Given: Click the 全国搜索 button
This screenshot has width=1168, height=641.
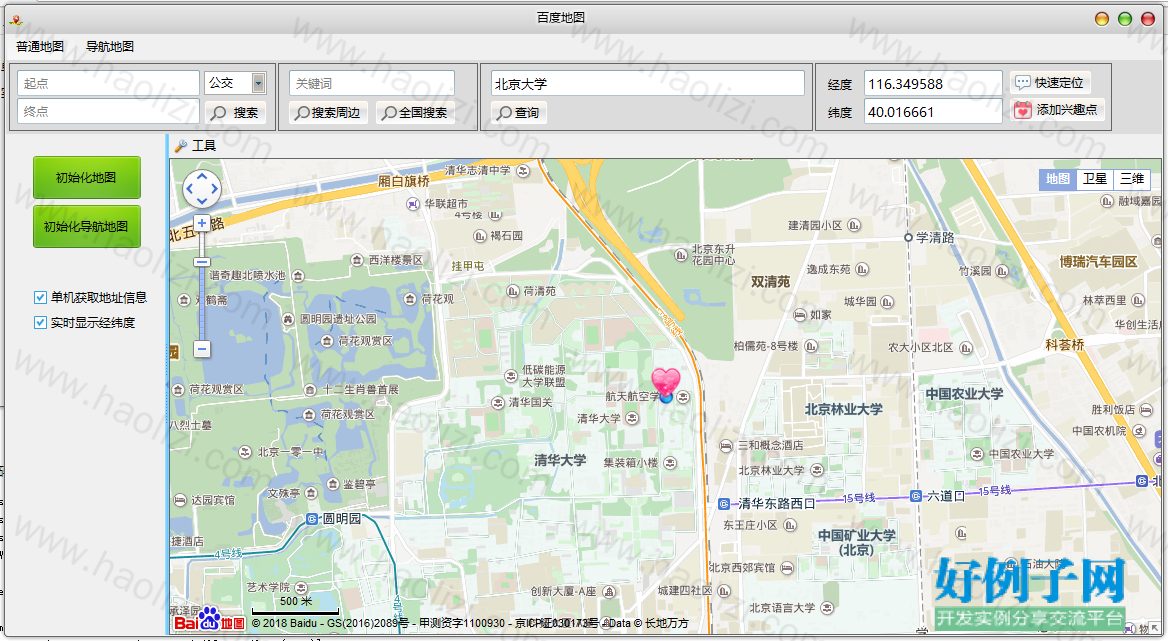Looking at the screenshot, I should pos(415,112).
